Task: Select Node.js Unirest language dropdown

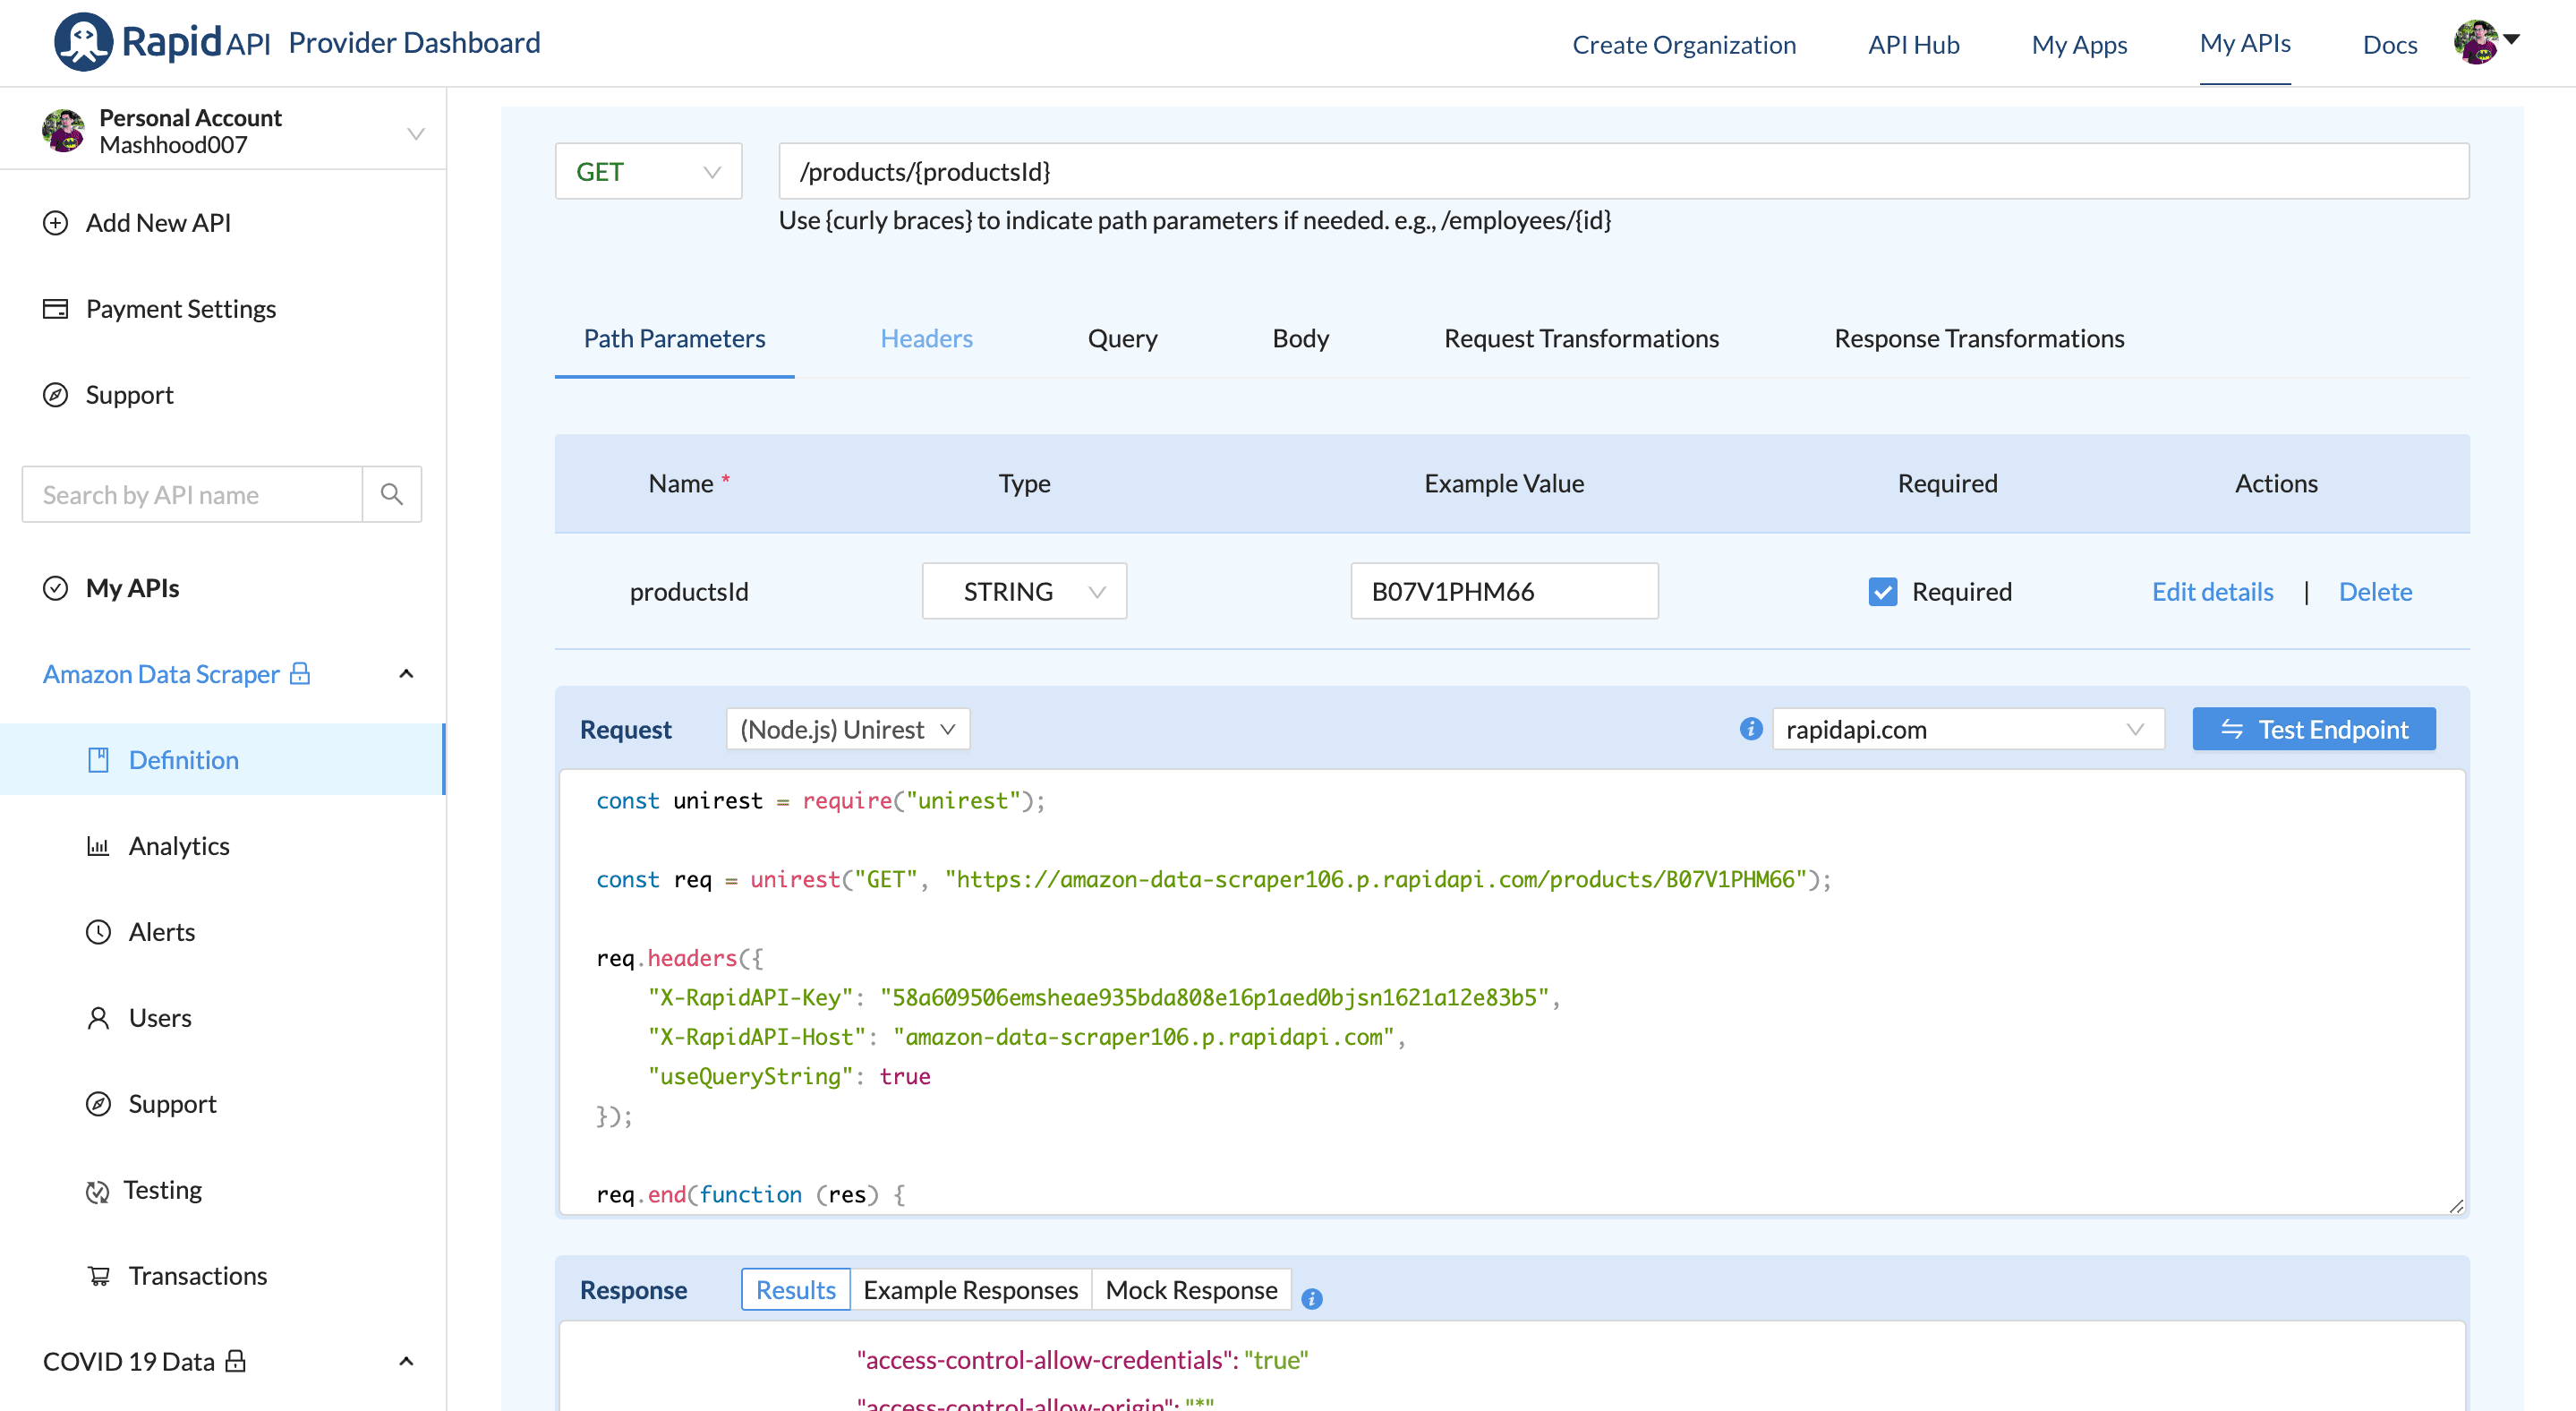Action: (x=844, y=726)
